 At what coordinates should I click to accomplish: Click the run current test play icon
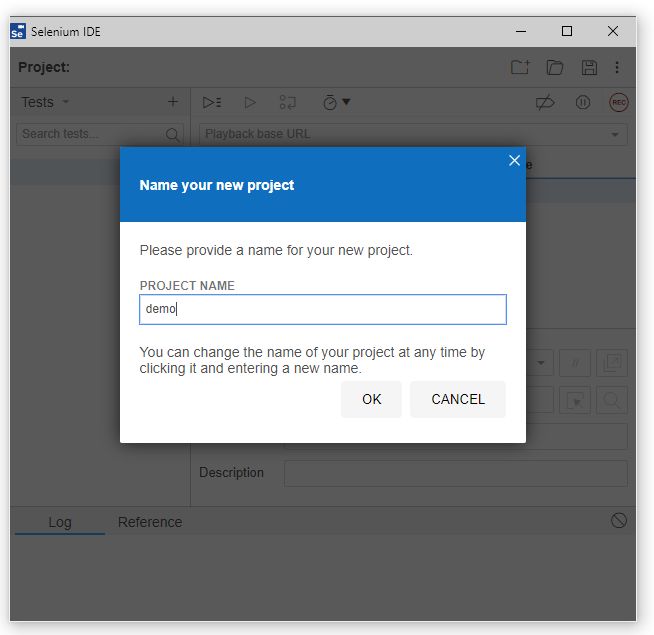(250, 102)
